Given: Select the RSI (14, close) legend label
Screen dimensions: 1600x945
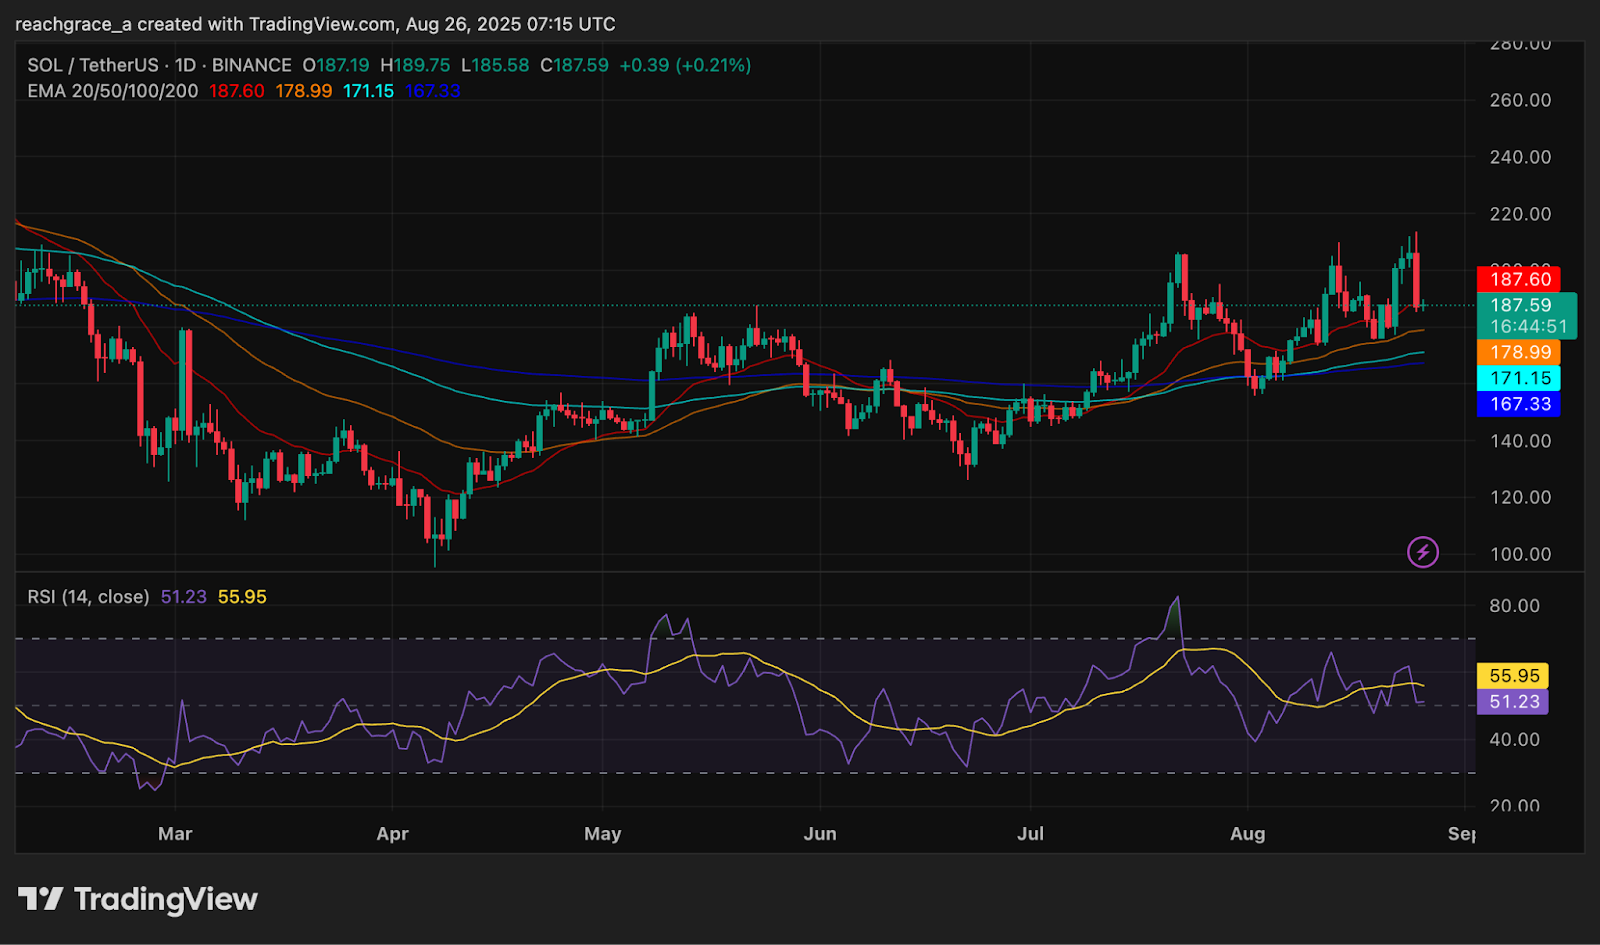Looking at the screenshot, I should click(x=88, y=597).
